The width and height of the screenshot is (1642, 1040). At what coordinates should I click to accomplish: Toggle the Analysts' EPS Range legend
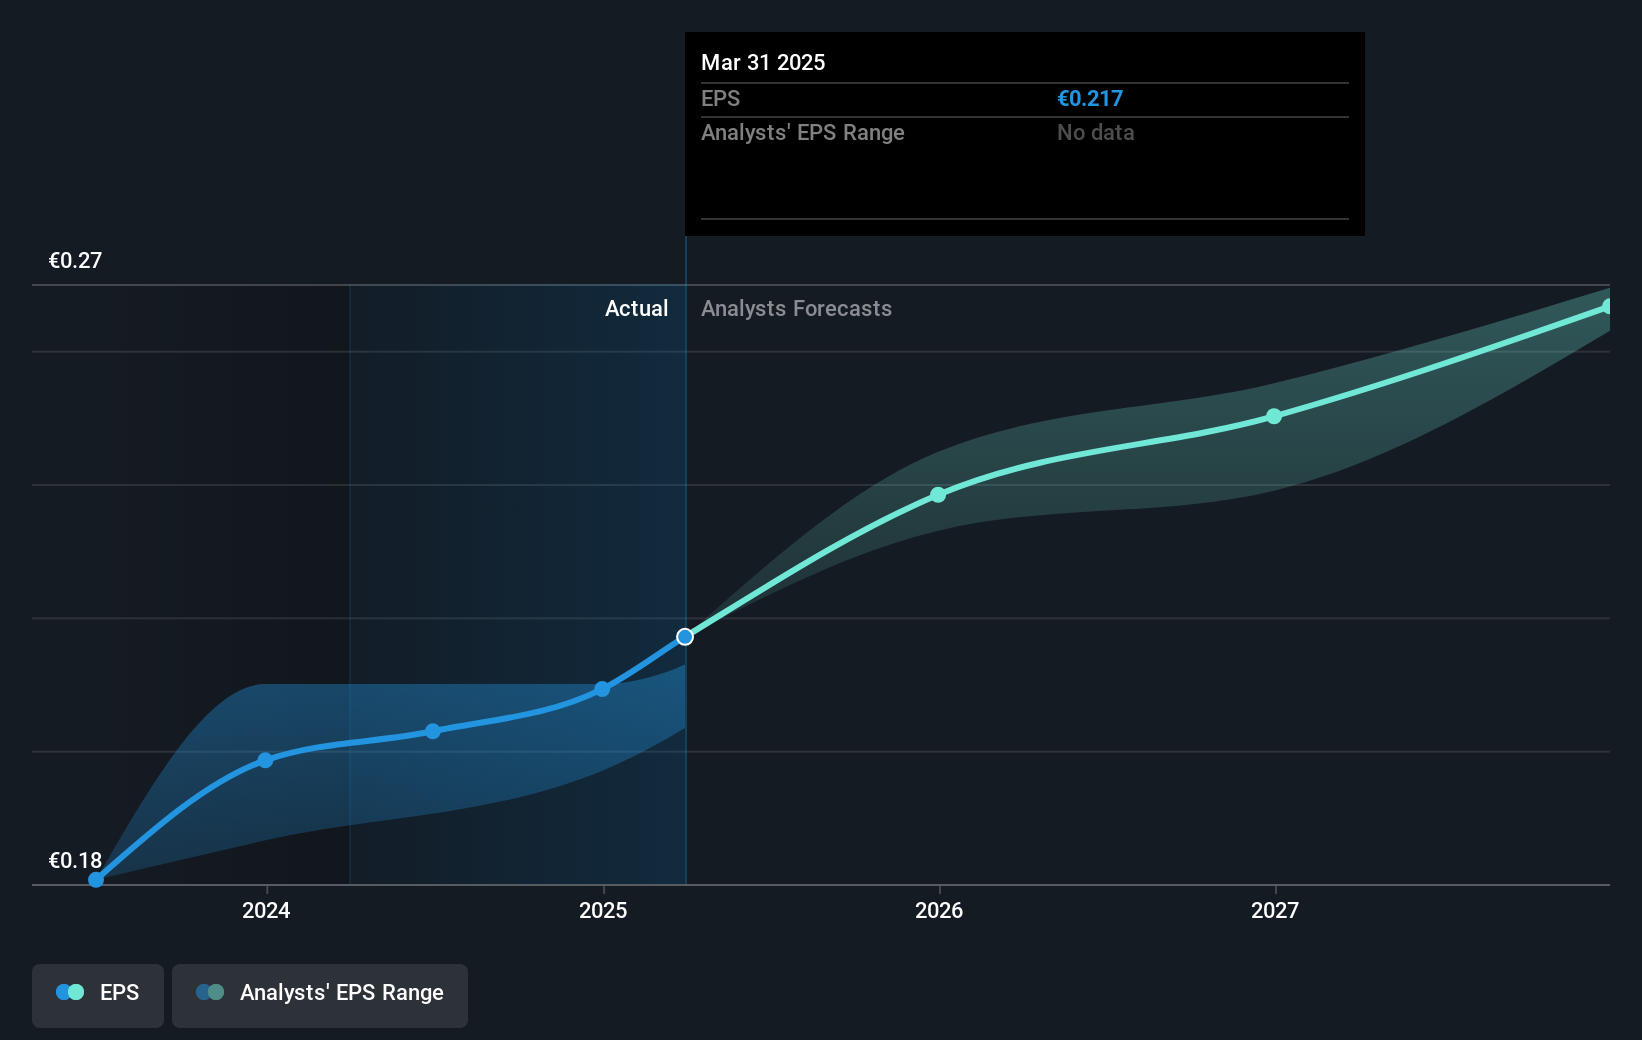tap(320, 995)
